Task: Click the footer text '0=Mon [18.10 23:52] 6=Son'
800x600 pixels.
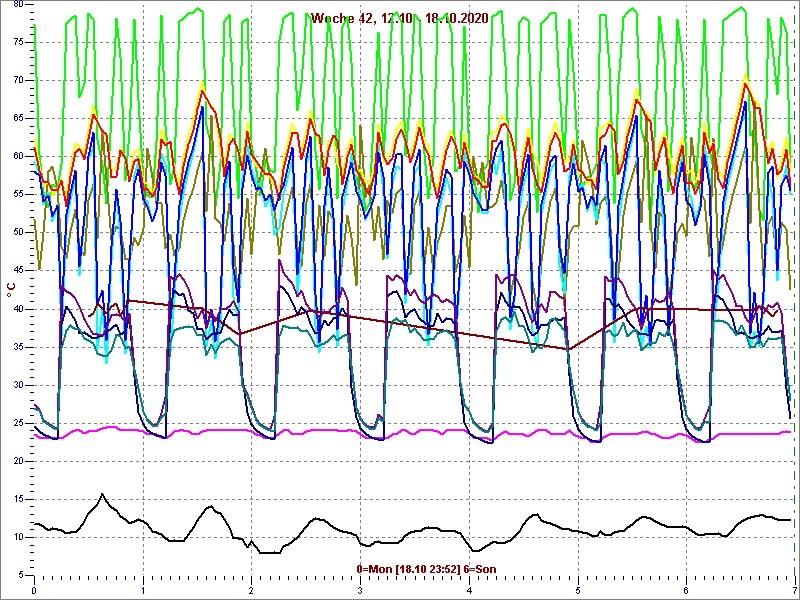Action: click(x=426, y=569)
